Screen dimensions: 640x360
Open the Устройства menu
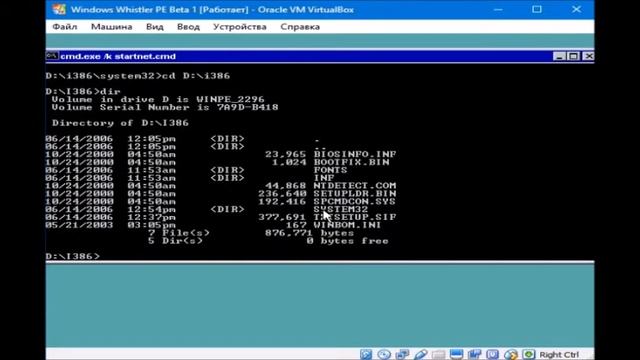click(x=240, y=27)
